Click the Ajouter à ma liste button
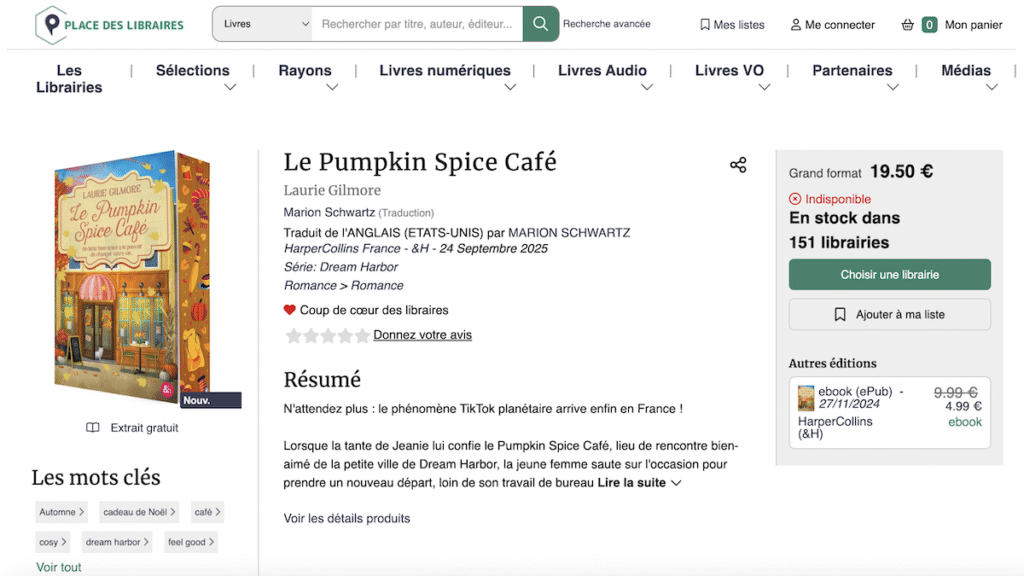 pyautogui.click(x=889, y=314)
